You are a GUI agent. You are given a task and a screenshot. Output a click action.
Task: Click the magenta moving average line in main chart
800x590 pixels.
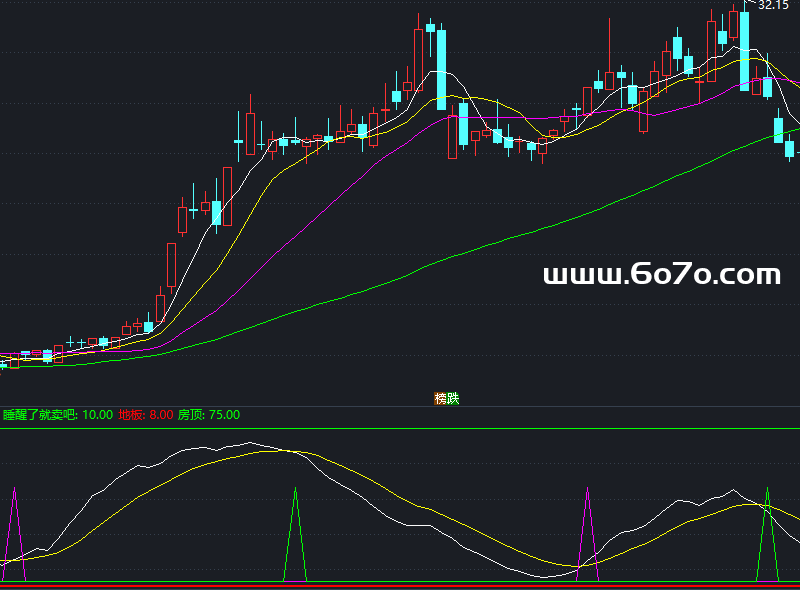(300, 230)
